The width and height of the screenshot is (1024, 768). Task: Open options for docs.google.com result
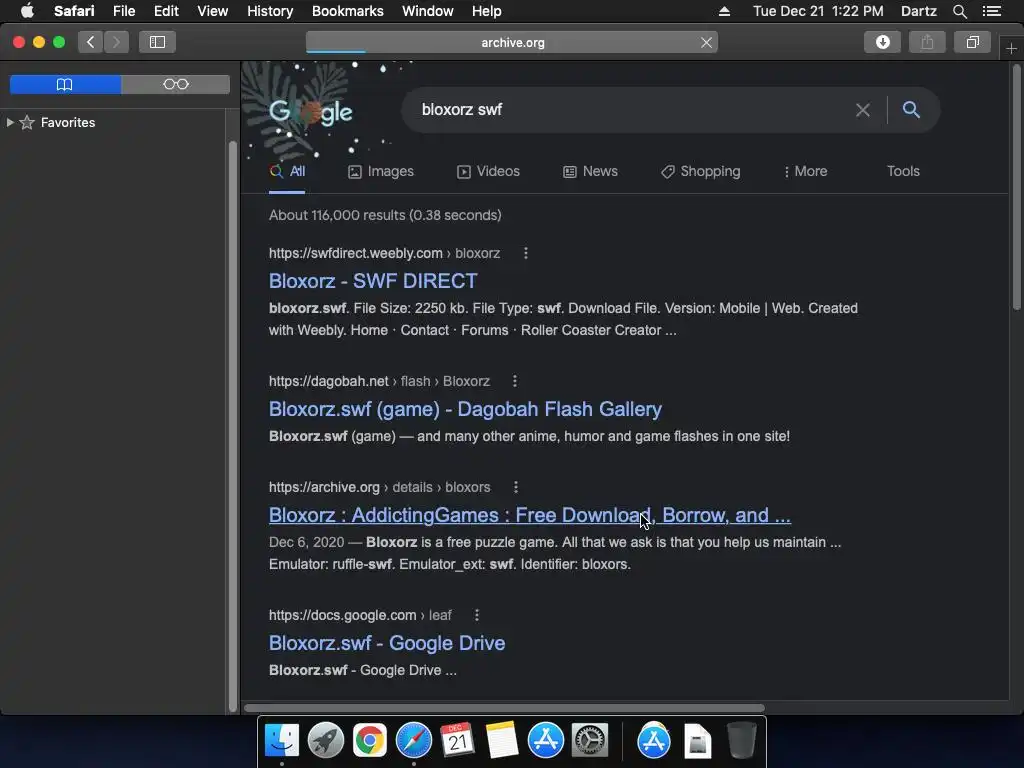477,615
